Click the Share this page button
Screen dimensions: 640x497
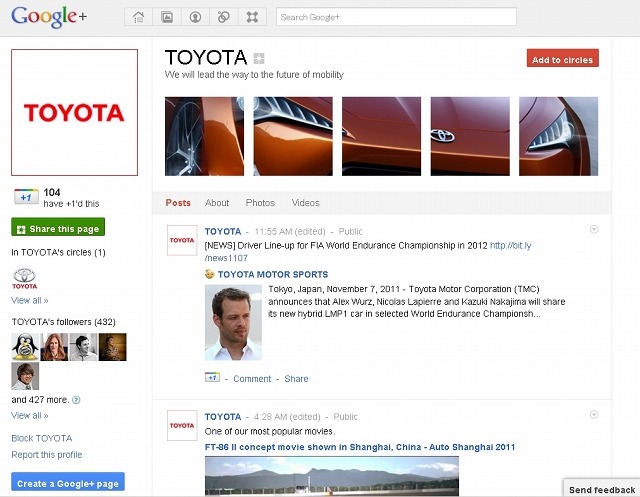click(58, 227)
